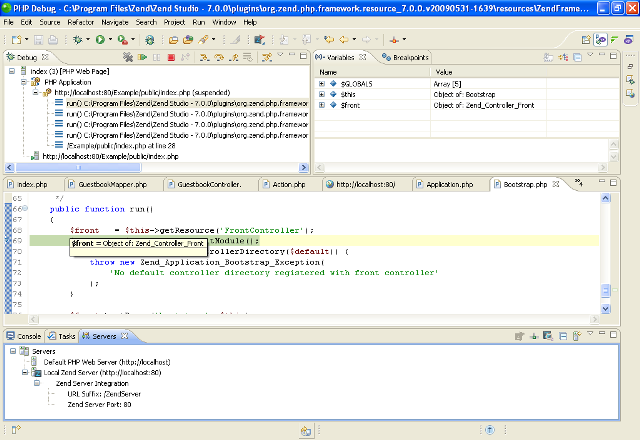Click the Step Return icon
This screenshot has height=440, width=640.
(233, 58)
